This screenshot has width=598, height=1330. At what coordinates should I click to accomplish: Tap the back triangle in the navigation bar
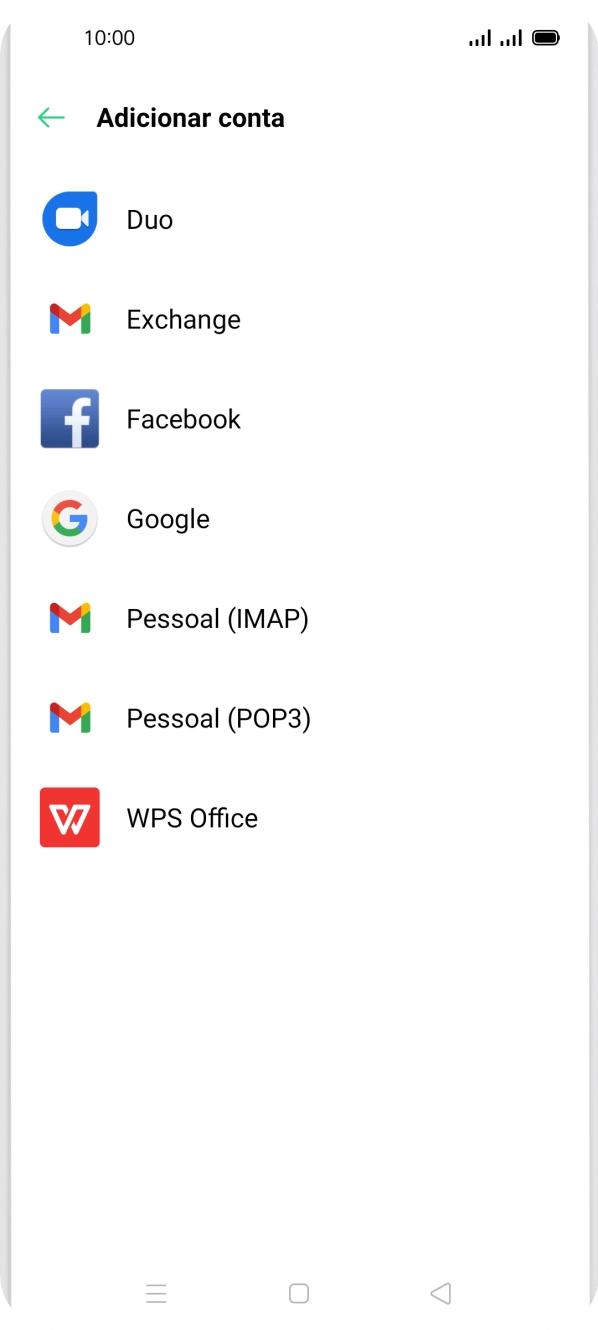(441, 1293)
